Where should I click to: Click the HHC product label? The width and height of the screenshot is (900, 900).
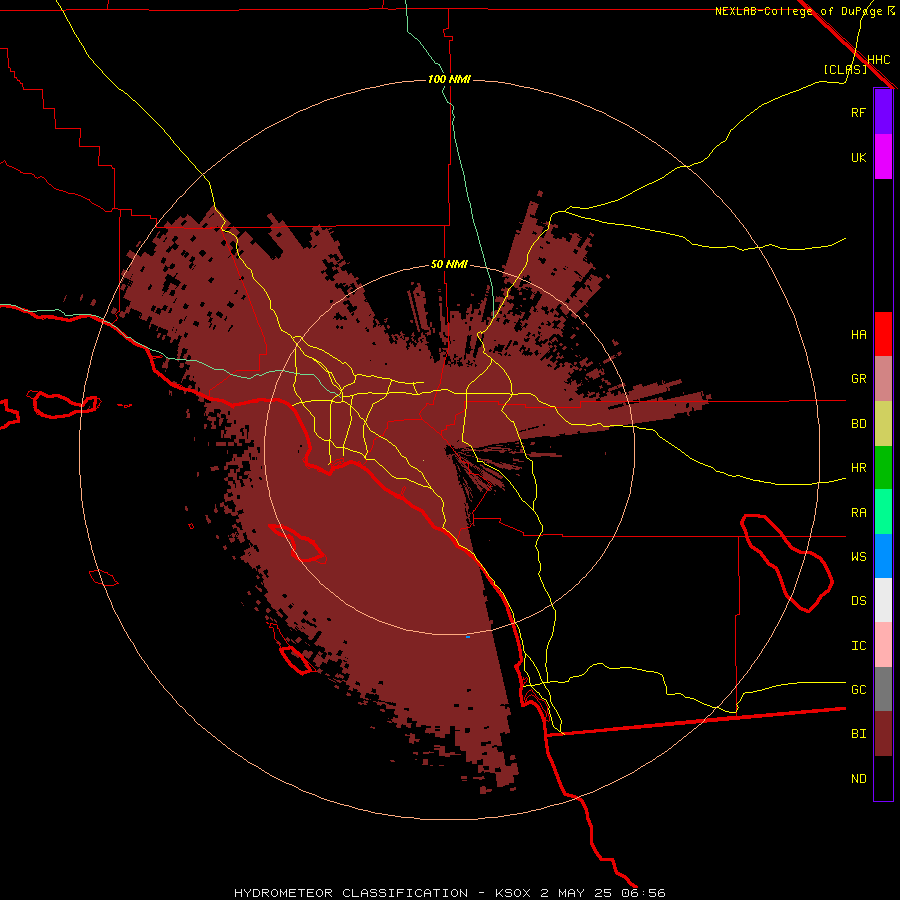point(879,60)
